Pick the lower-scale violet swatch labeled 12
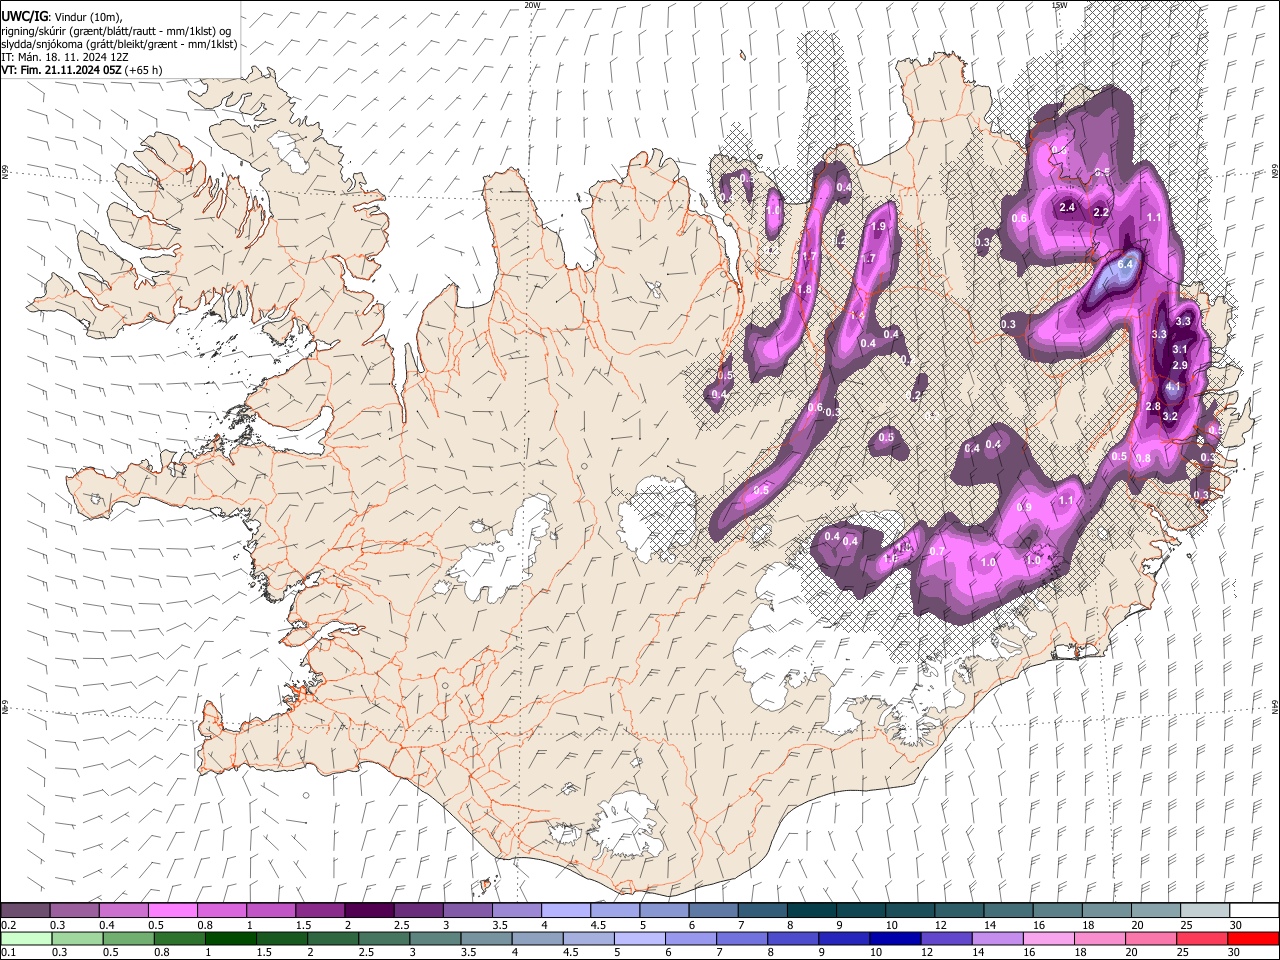1280x960 pixels. (945, 938)
